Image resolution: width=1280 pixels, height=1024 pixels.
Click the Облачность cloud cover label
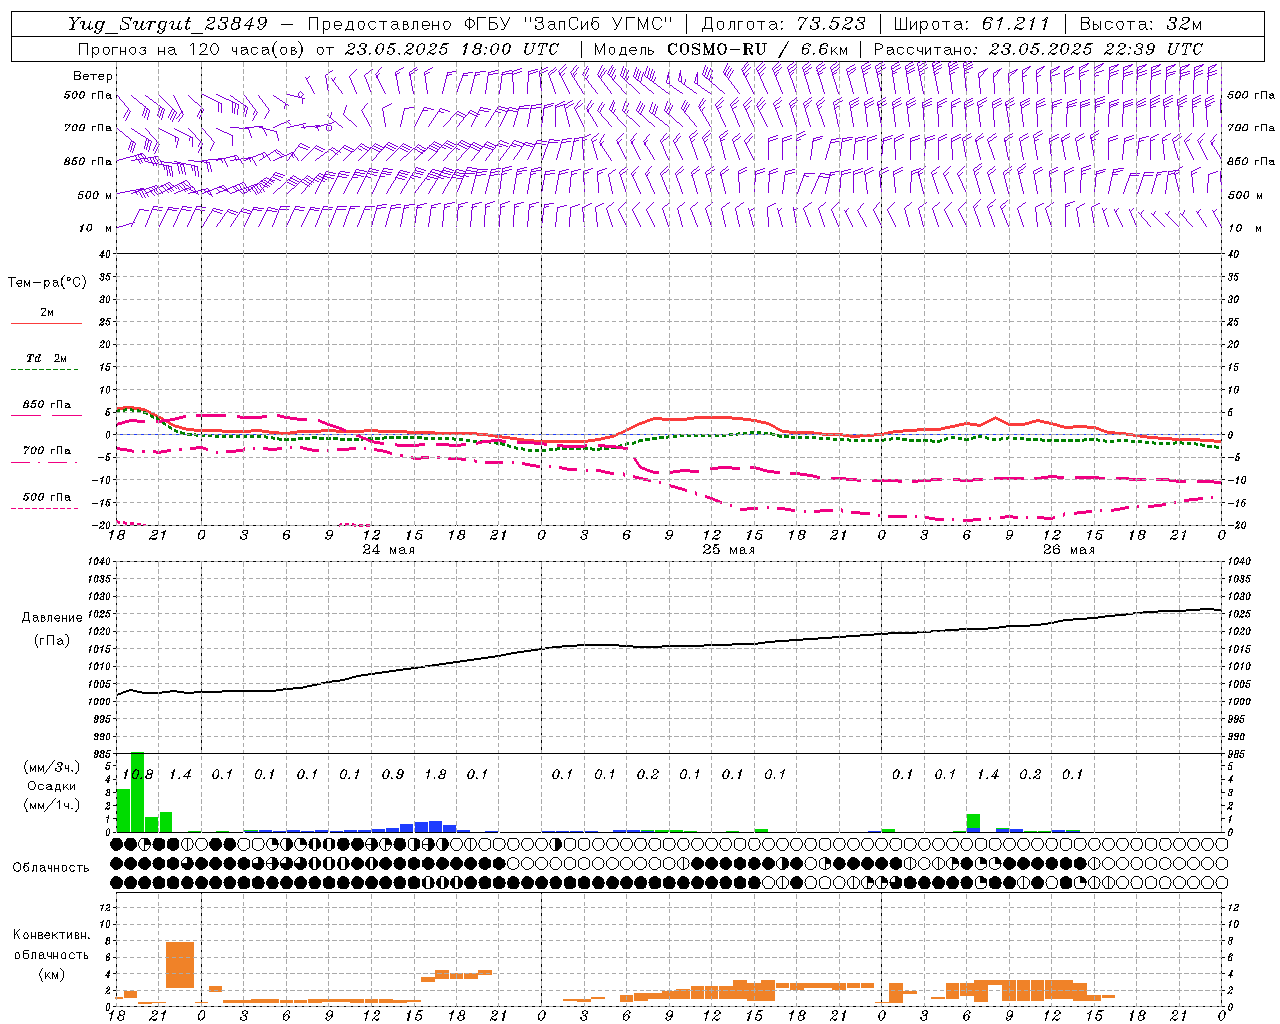coord(51,868)
